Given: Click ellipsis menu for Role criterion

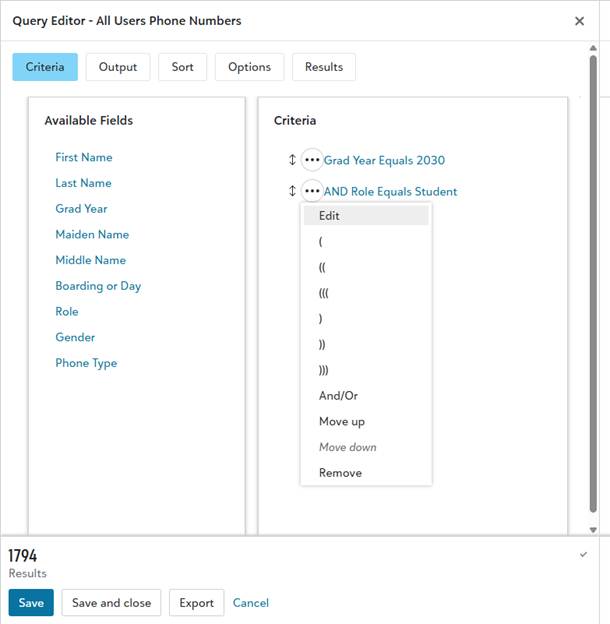Looking at the screenshot, I should (312, 191).
